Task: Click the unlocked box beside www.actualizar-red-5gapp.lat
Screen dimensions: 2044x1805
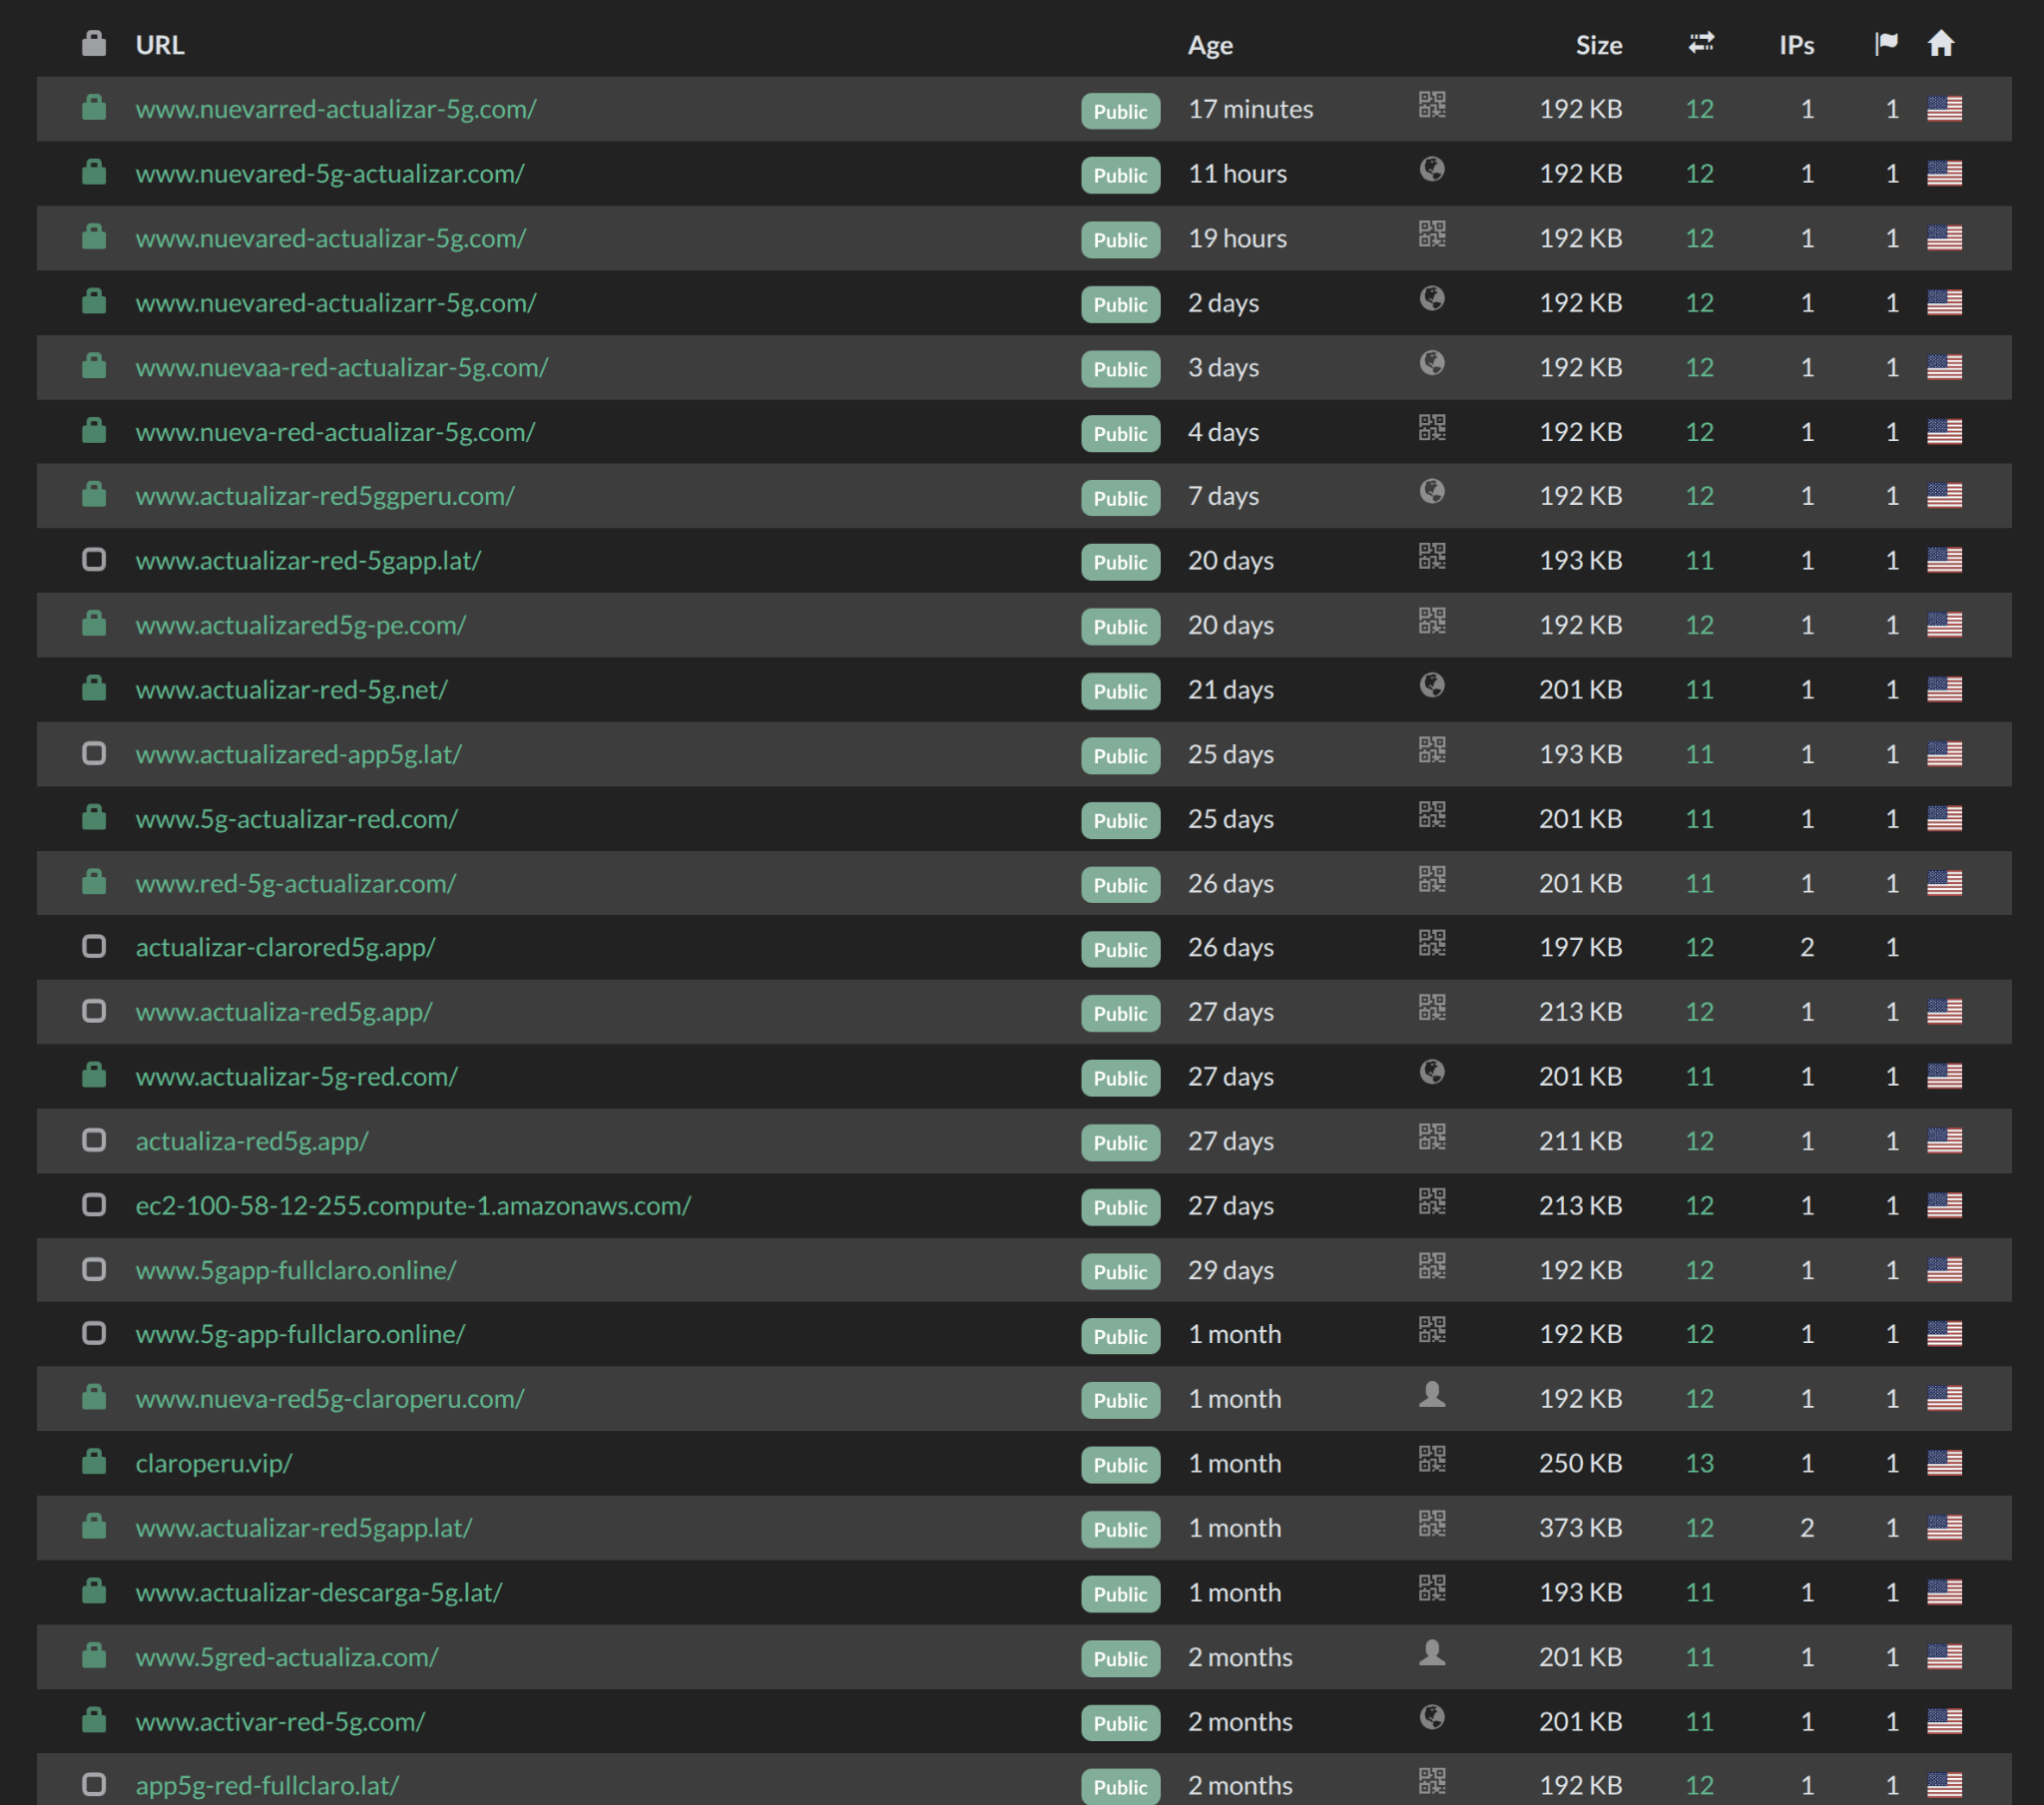Action: coord(94,559)
